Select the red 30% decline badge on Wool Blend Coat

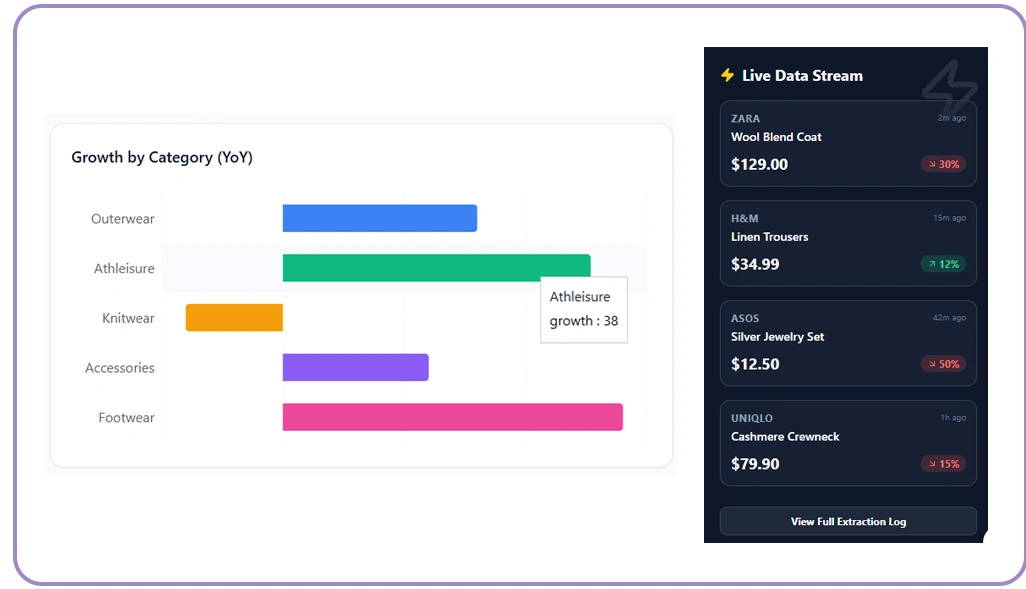941,164
